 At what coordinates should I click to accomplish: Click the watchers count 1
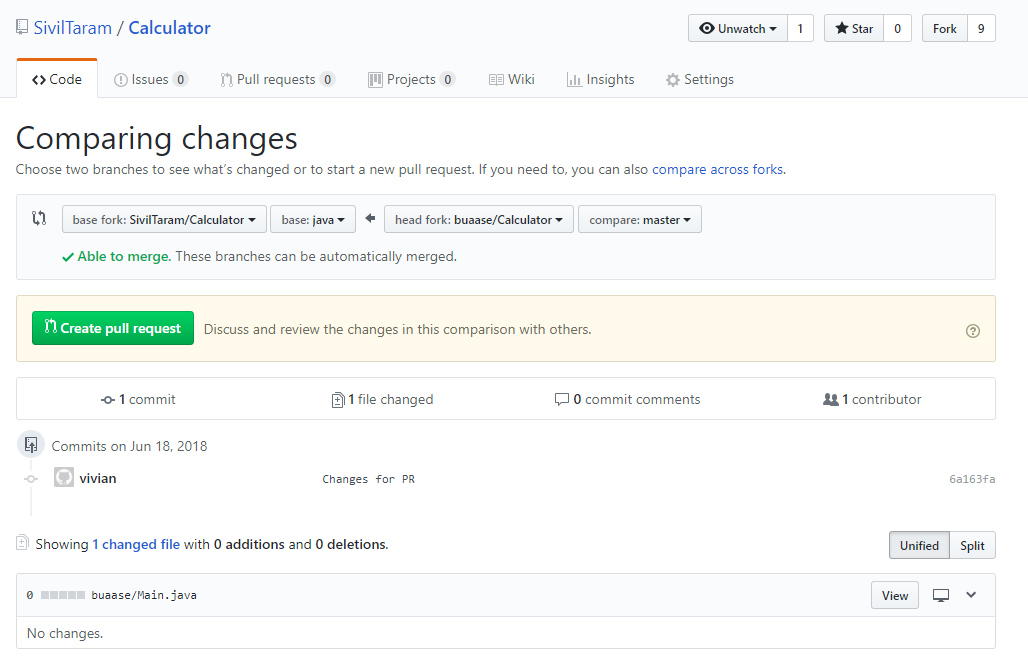pyautogui.click(x=800, y=28)
